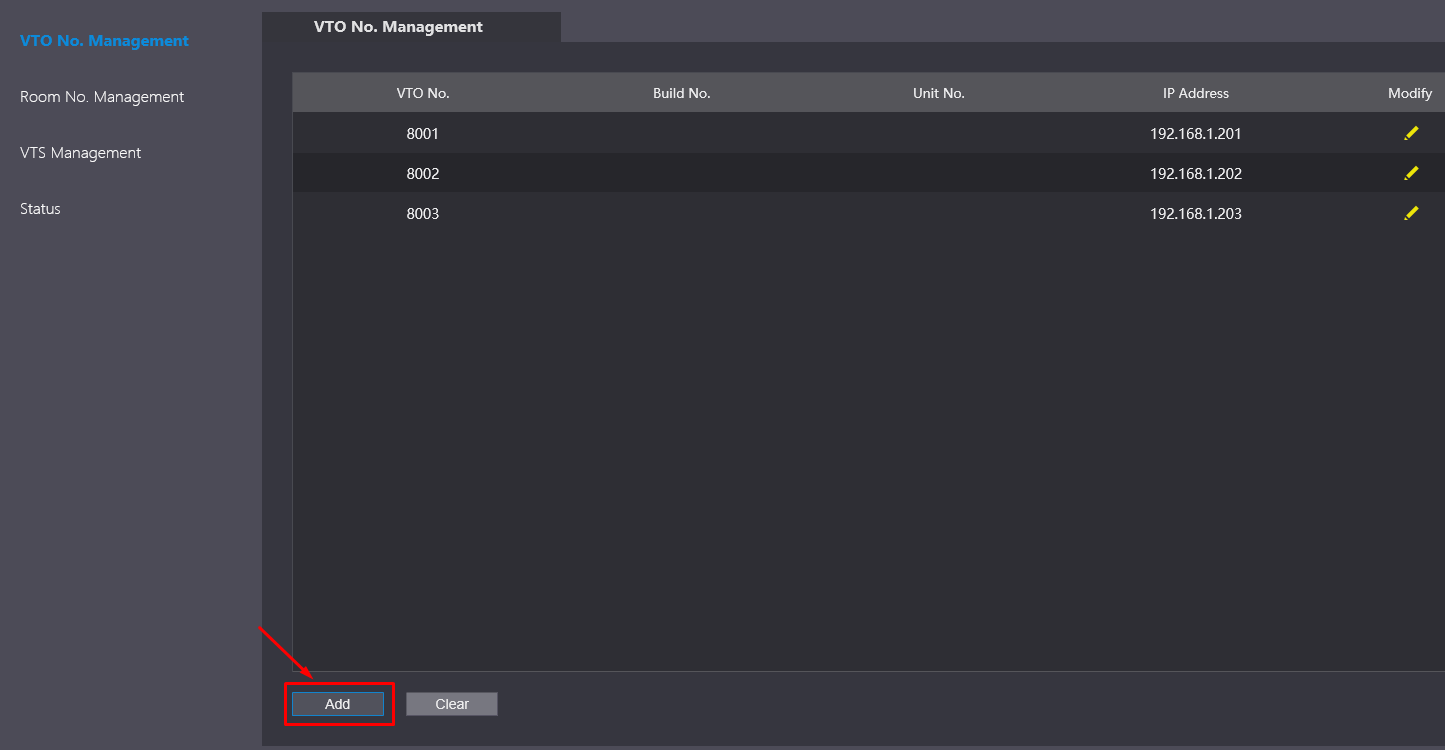Edit the VTO 8002 entry pencil icon
The width and height of the screenshot is (1445, 750).
pos(1411,173)
